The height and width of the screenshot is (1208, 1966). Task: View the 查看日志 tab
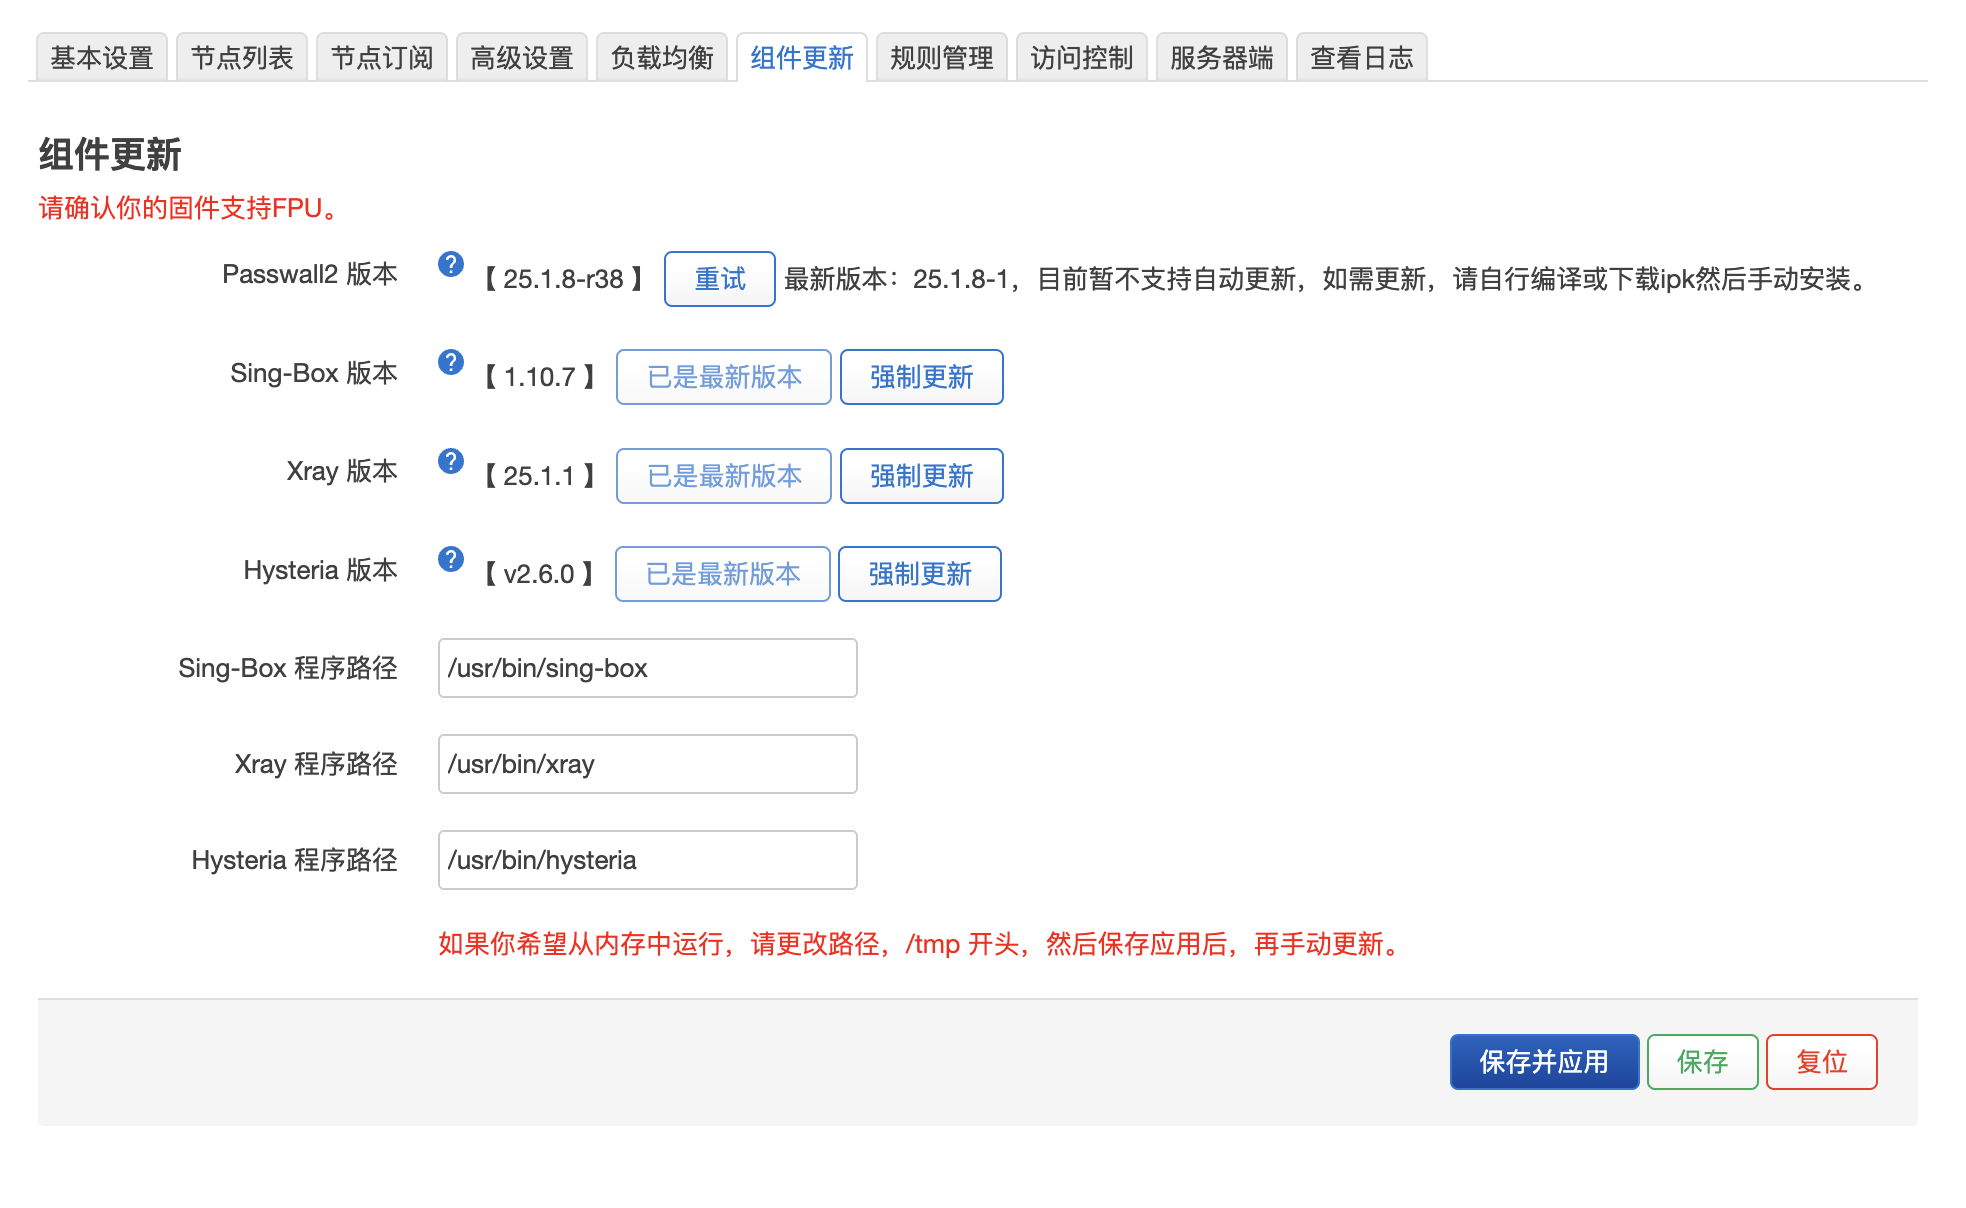point(1362,58)
